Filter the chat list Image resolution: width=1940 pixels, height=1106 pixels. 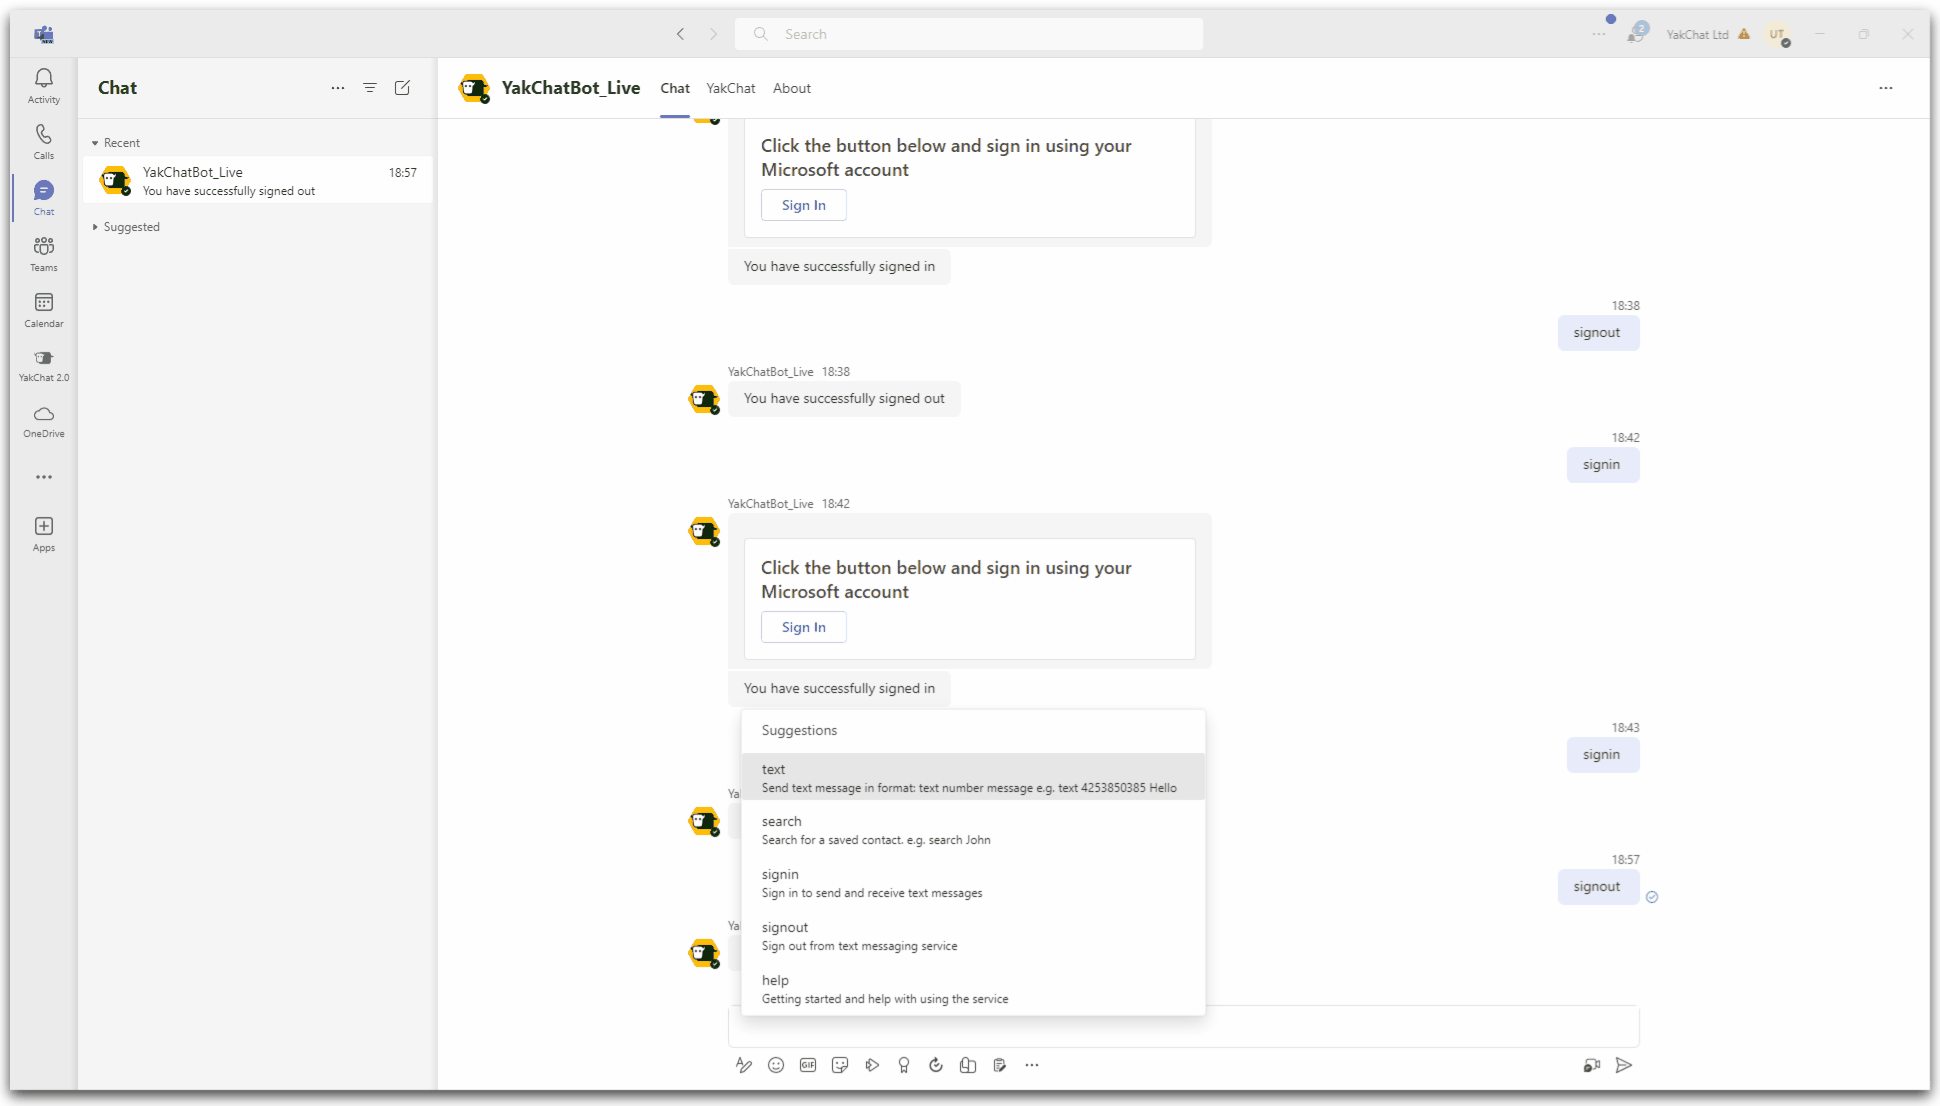[x=370, y=88]
